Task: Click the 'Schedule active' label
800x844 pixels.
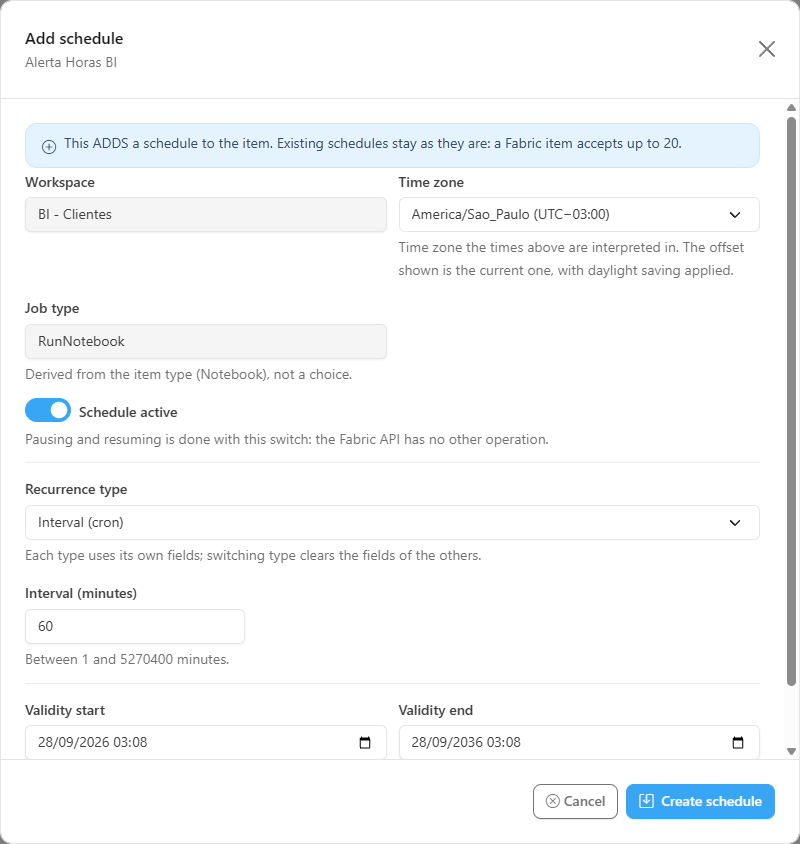Action: tap(128, 412)
